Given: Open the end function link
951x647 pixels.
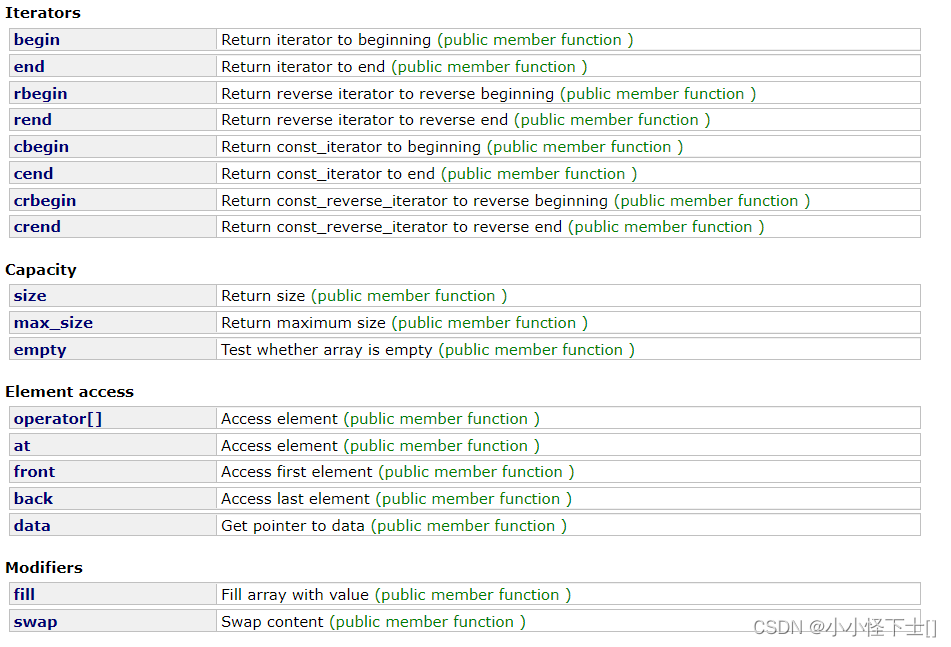Looking at the screenshot, I should [x=29, y=67].
